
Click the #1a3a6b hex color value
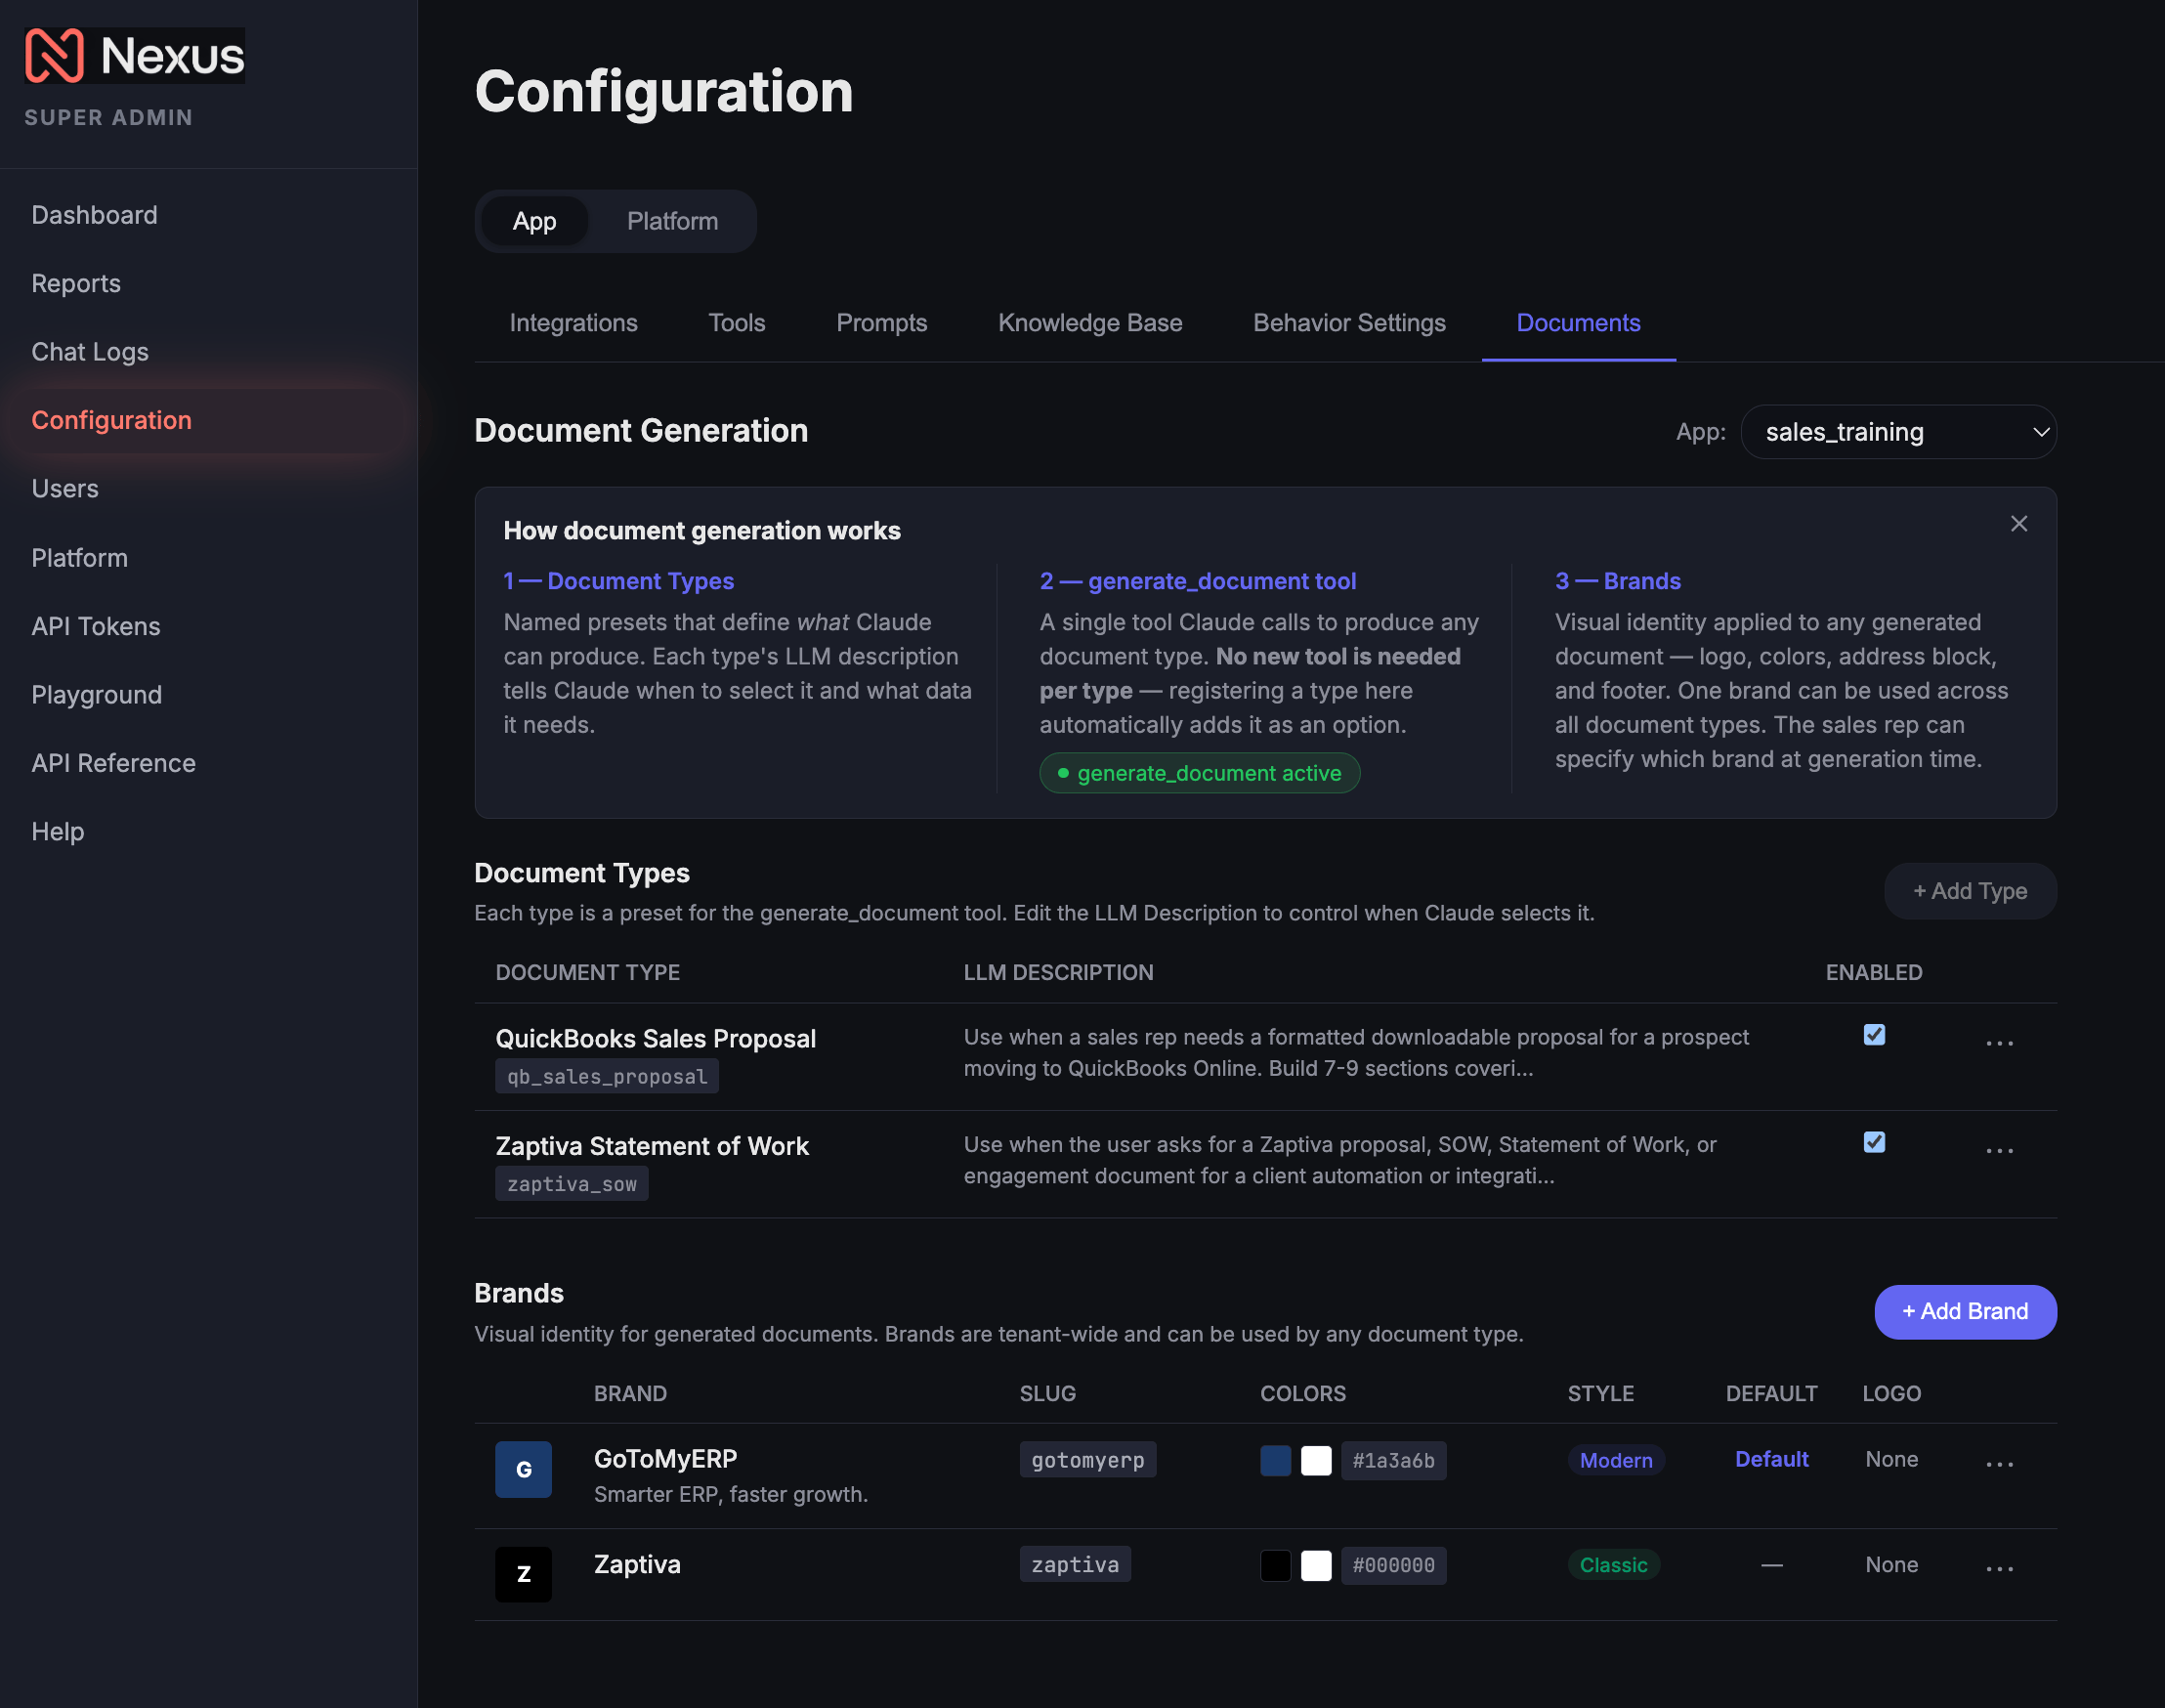[x=1393, y=1460]
